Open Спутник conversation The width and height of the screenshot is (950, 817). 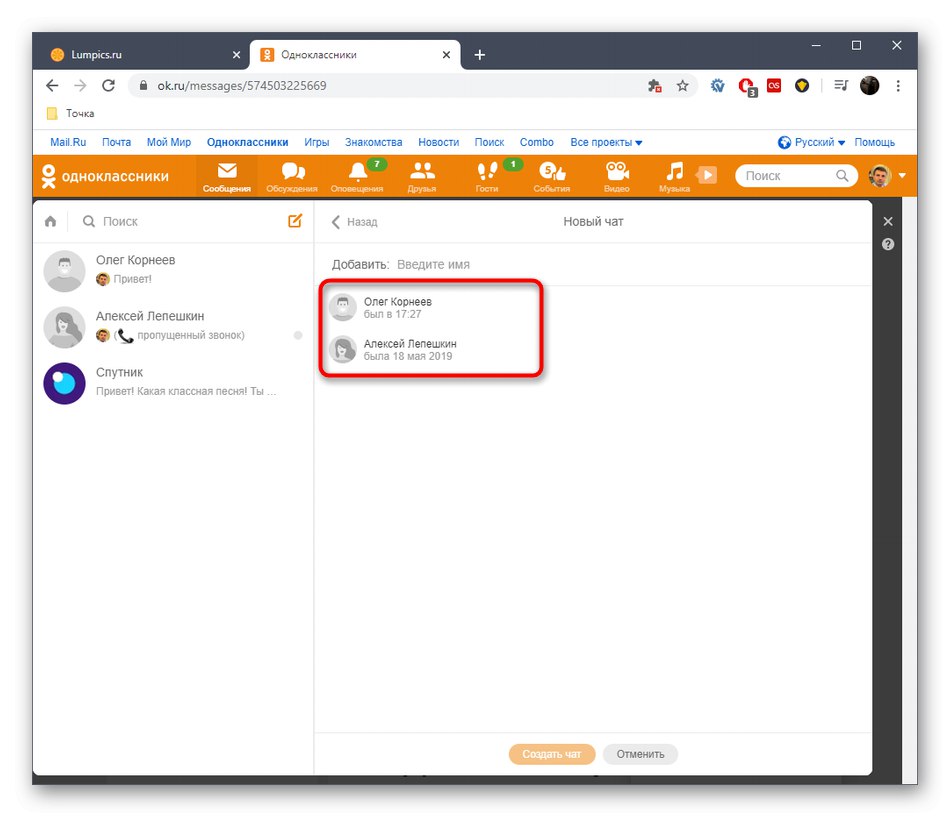[x=174, y=382]
